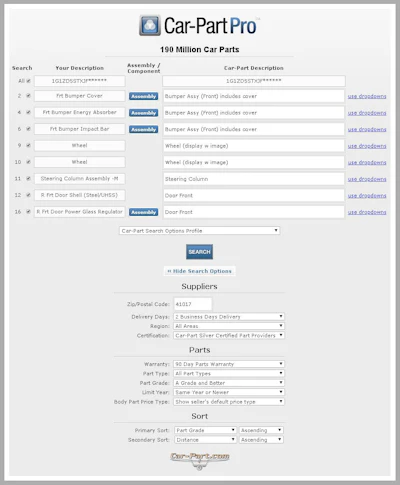400x485 pixels.
Task: Change Secondary Sort order Ascending dropdown
Action: tap(261, 440)
